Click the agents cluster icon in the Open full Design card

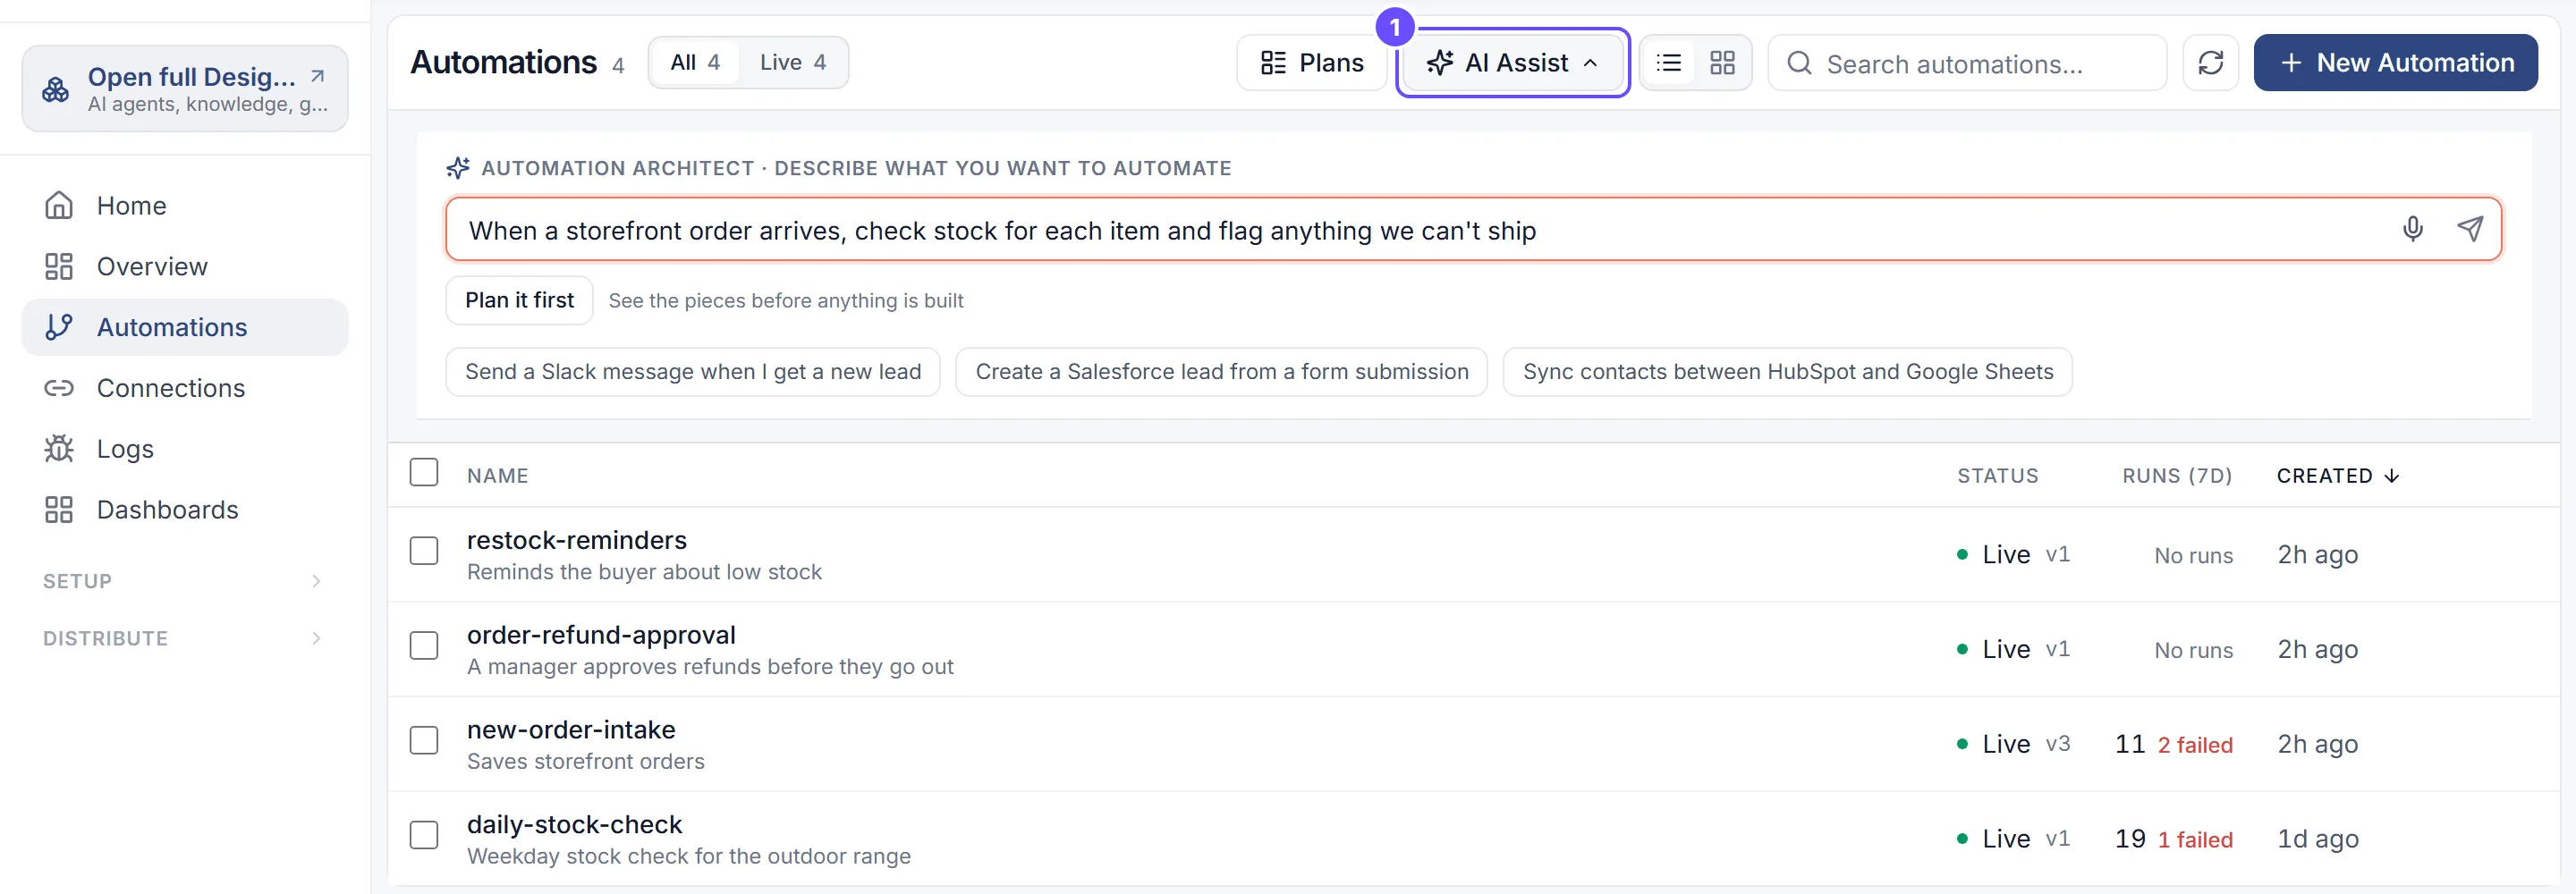pos(56,89)
